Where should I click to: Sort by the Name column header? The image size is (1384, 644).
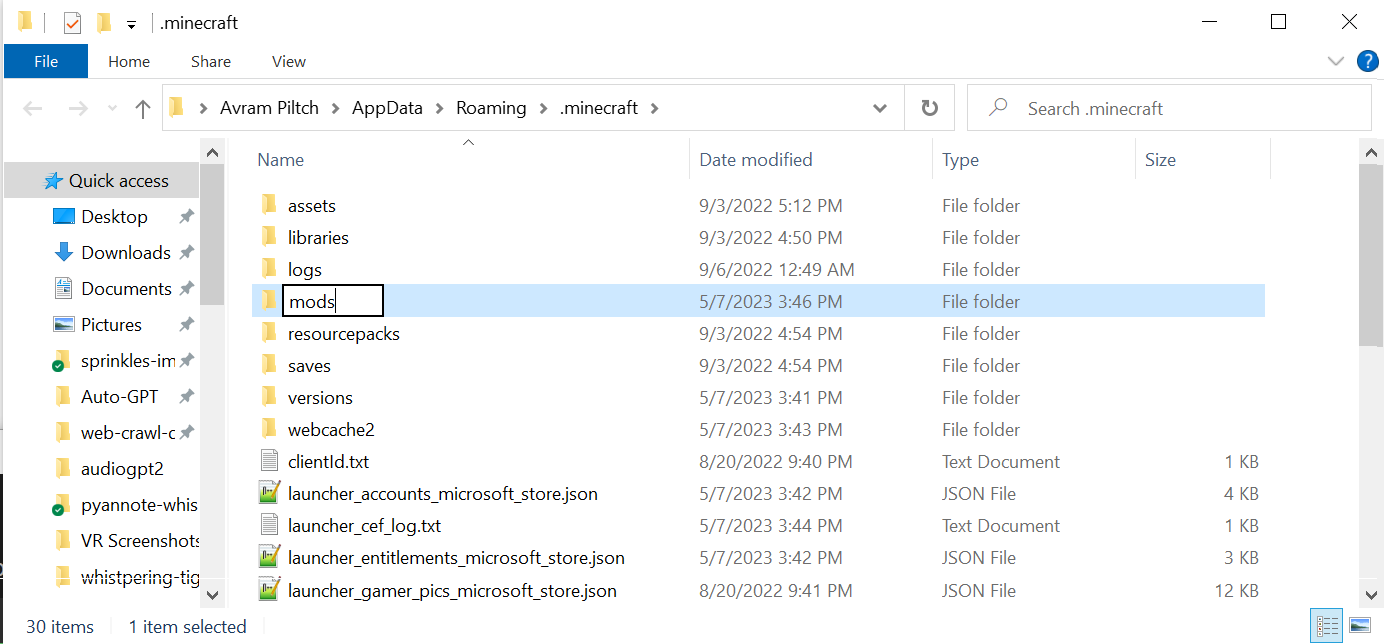pos(280,160)
